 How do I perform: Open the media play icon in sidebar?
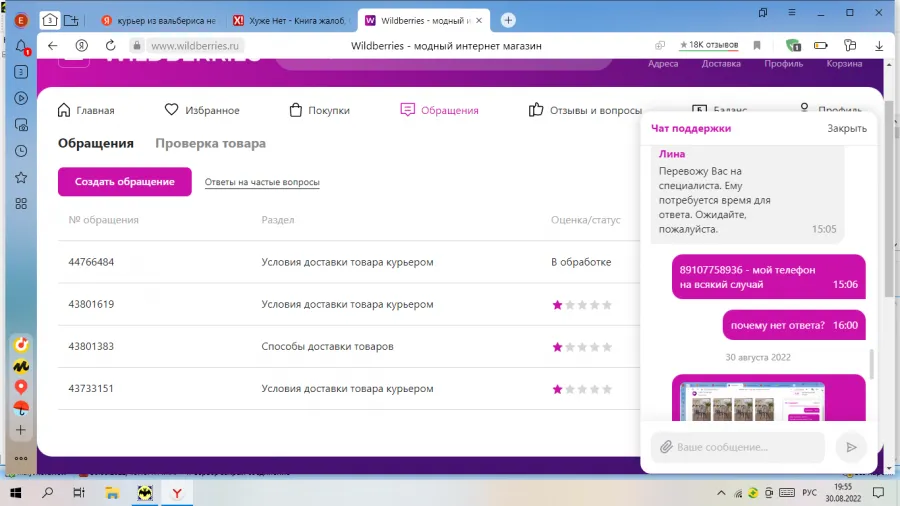(x=21, y=98)
